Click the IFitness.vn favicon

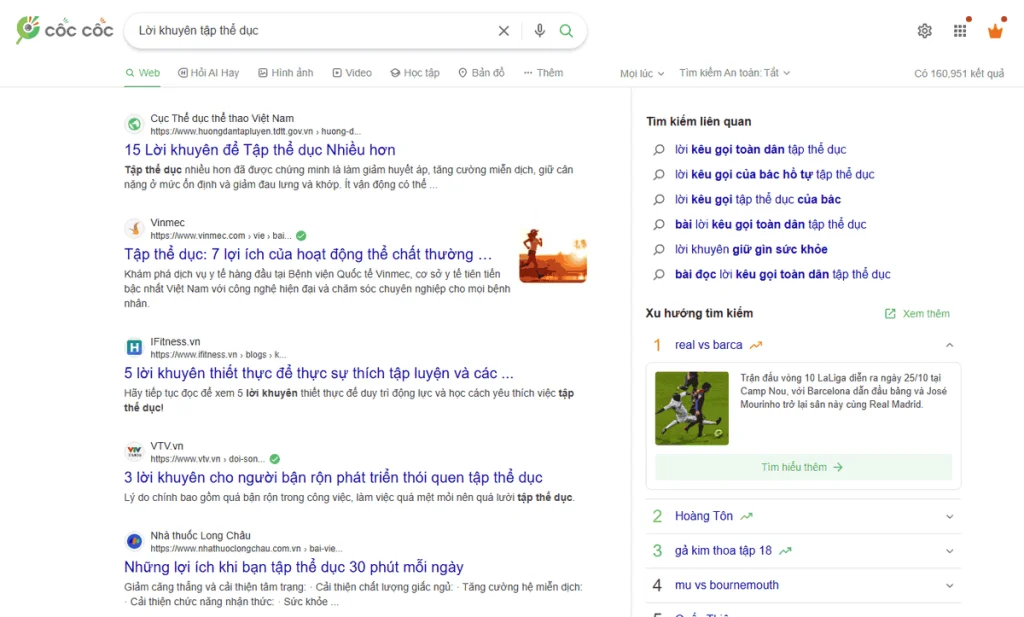pos(134,347)
